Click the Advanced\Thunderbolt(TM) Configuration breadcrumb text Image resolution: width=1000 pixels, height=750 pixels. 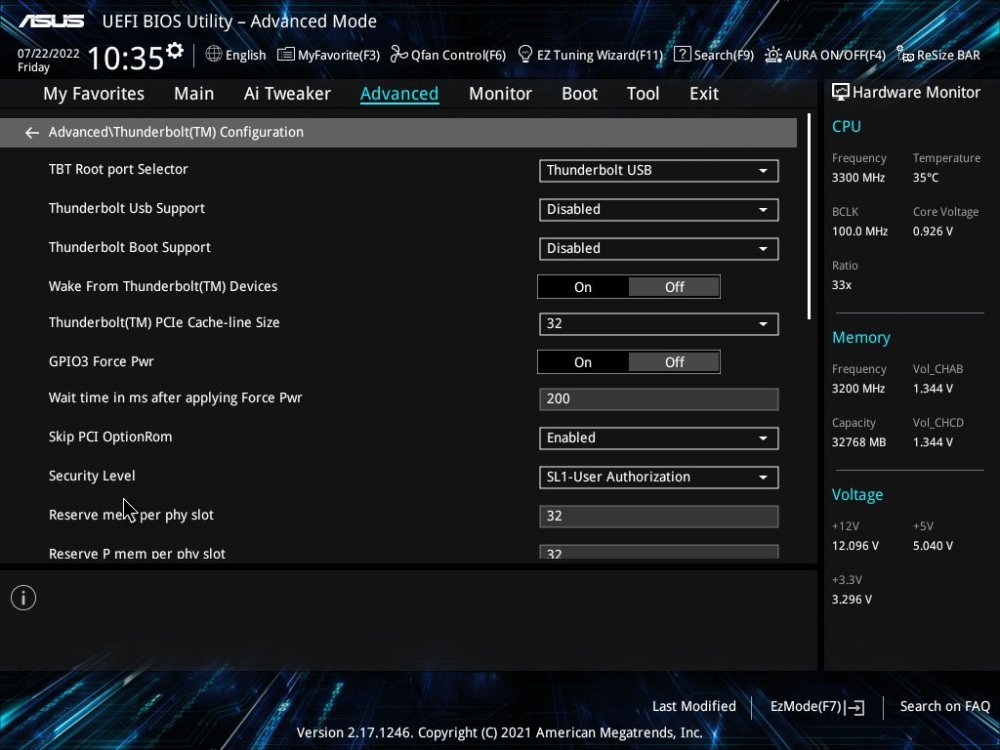tap(176, 133)
